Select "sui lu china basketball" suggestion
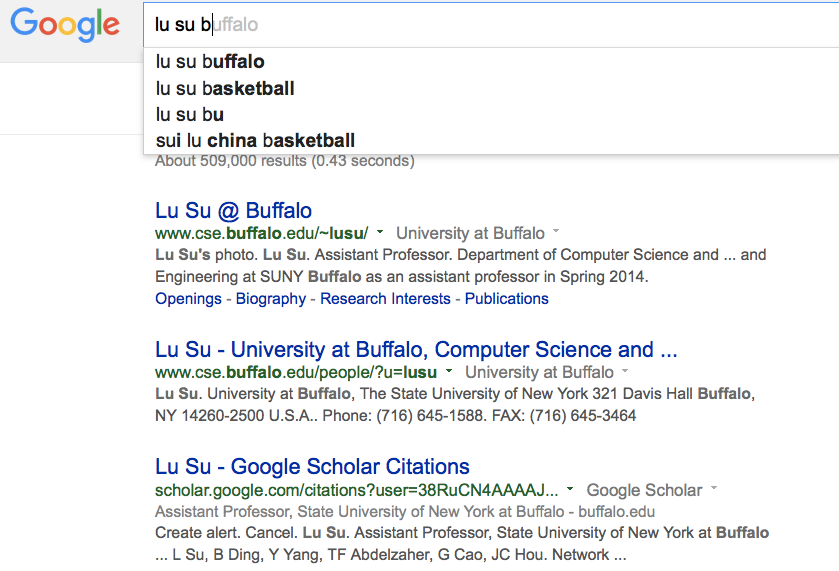The height and width of the screenshot is (571, 839). point(255,140)
